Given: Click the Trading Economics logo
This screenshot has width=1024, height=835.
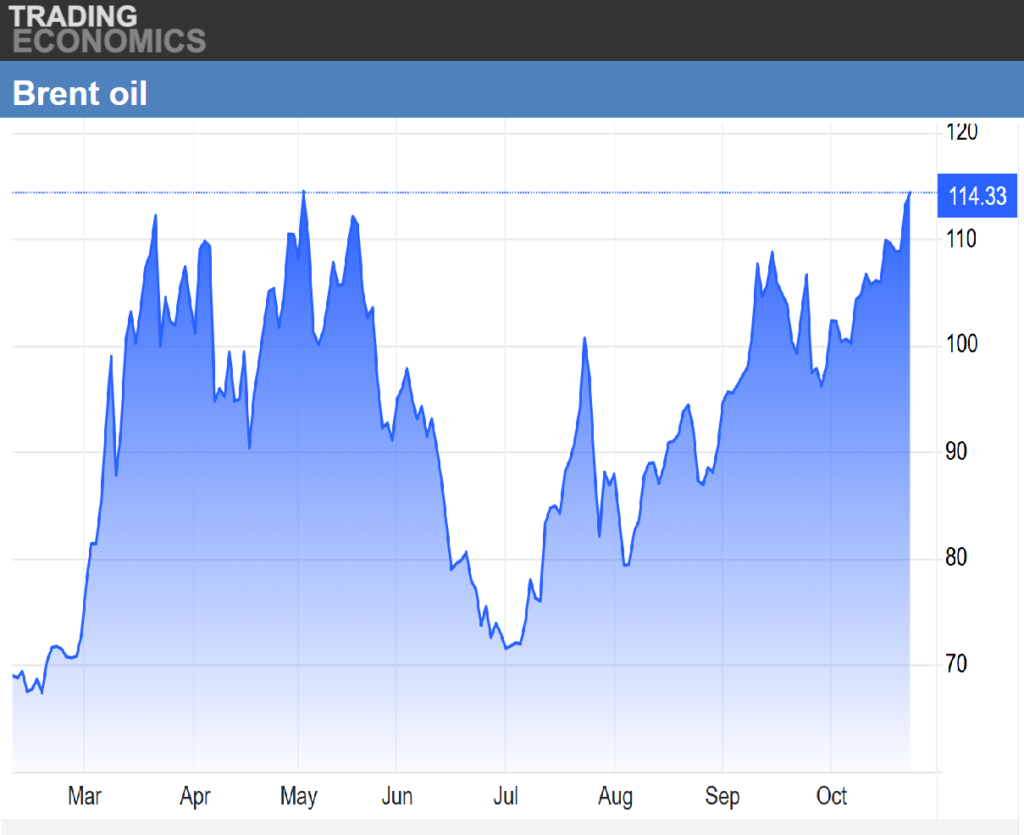Looking at the screenshot, I should click(x=107, y=29).
